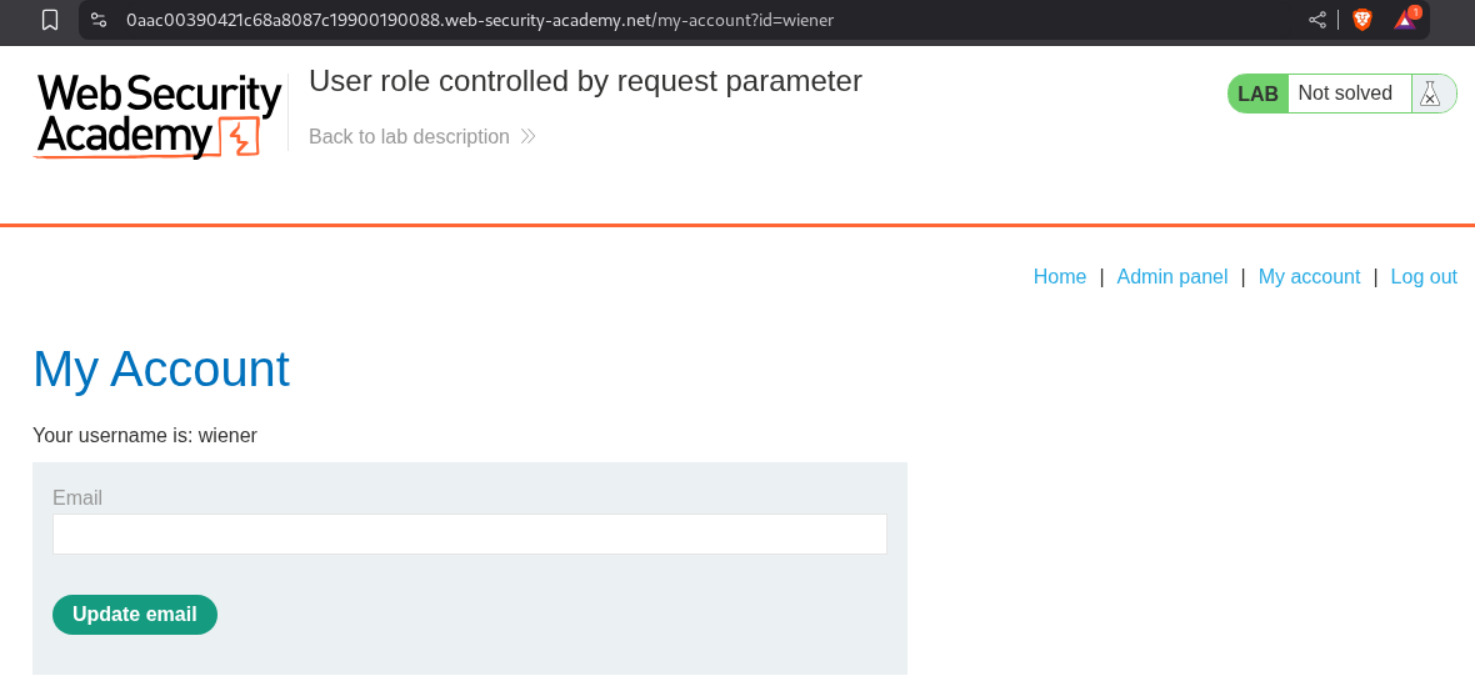Viewport: 1475px width, 697px height.
Task: Click the bookmark icon in the address bar
Action: (x=50, y=20)
